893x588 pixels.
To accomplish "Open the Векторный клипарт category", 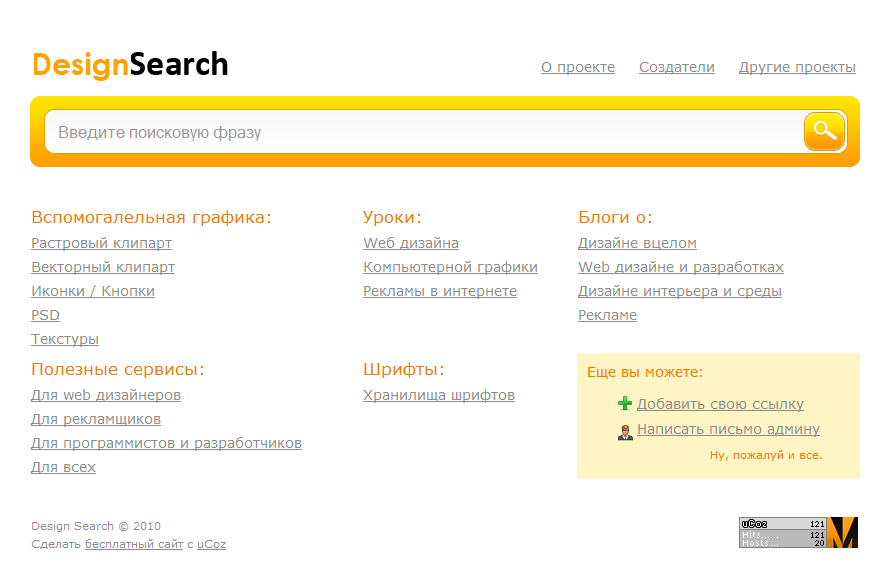I will tap(103, 267).
